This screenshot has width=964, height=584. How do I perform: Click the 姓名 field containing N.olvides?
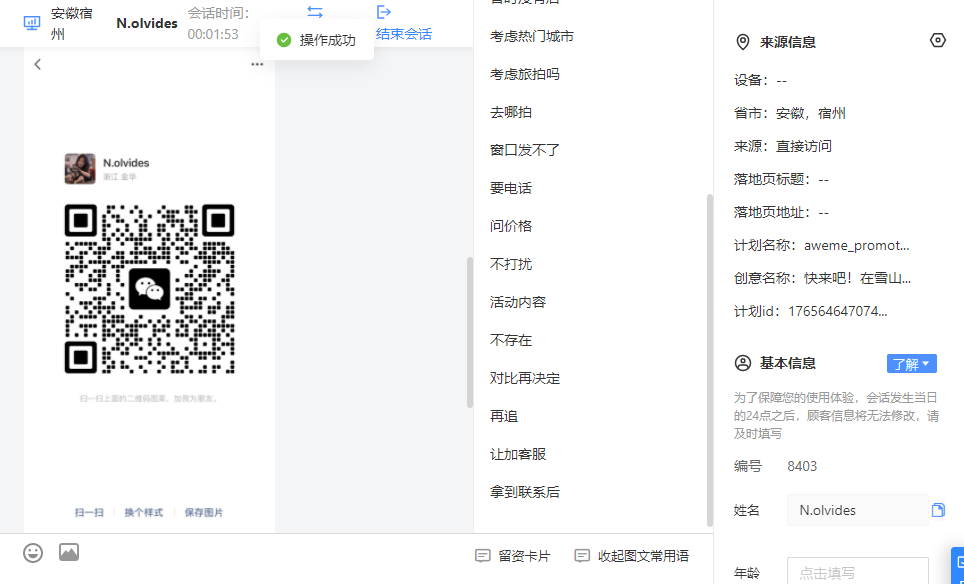[858, 510]
